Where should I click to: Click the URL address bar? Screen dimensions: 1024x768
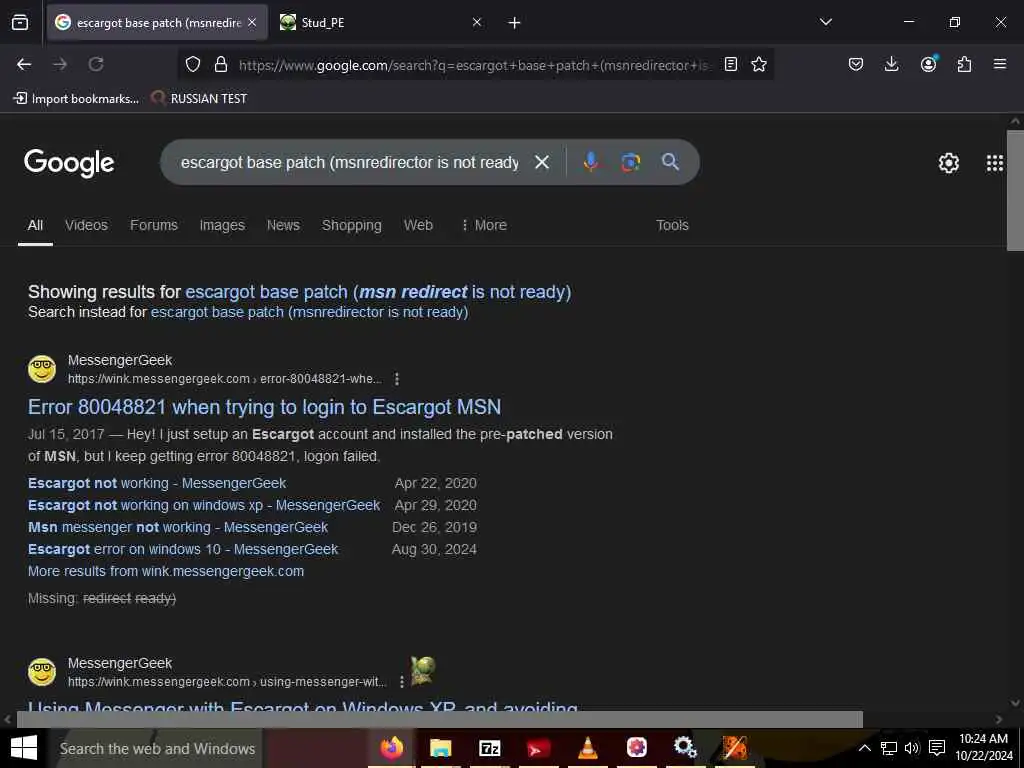coord(473,65)
